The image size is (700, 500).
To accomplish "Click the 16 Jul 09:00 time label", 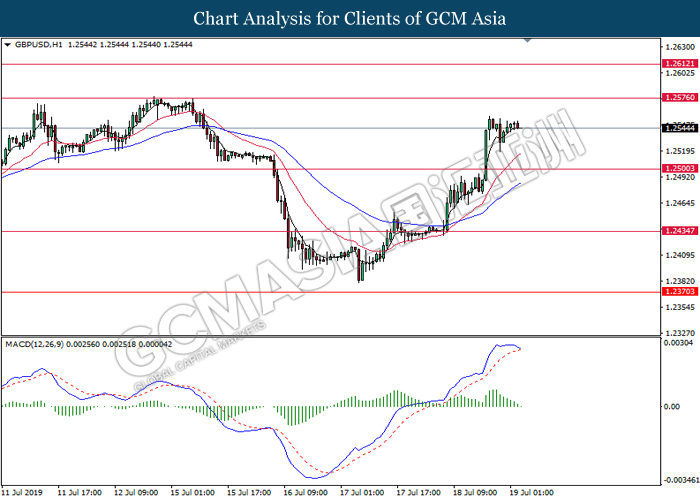I will pos(307,493).
